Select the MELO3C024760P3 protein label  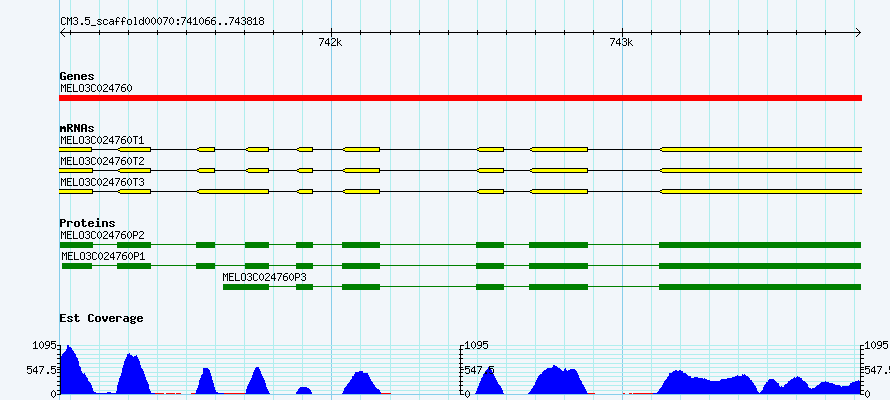click(x=265, y=277)
